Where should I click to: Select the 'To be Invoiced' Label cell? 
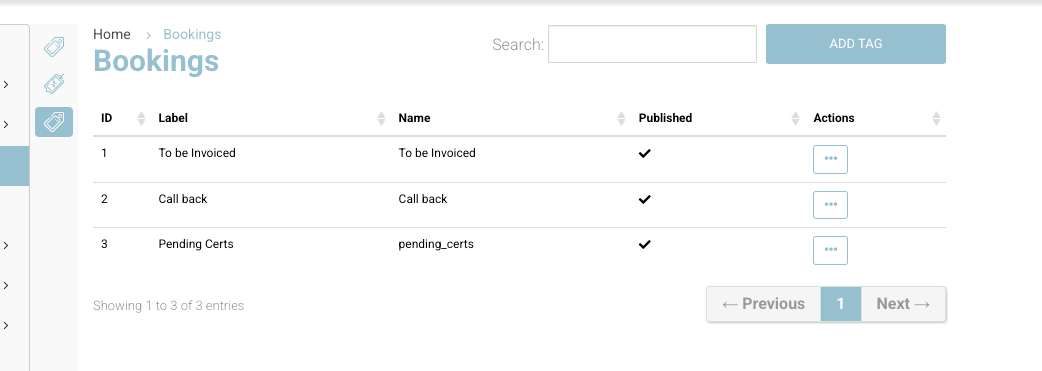click(197, 153)
